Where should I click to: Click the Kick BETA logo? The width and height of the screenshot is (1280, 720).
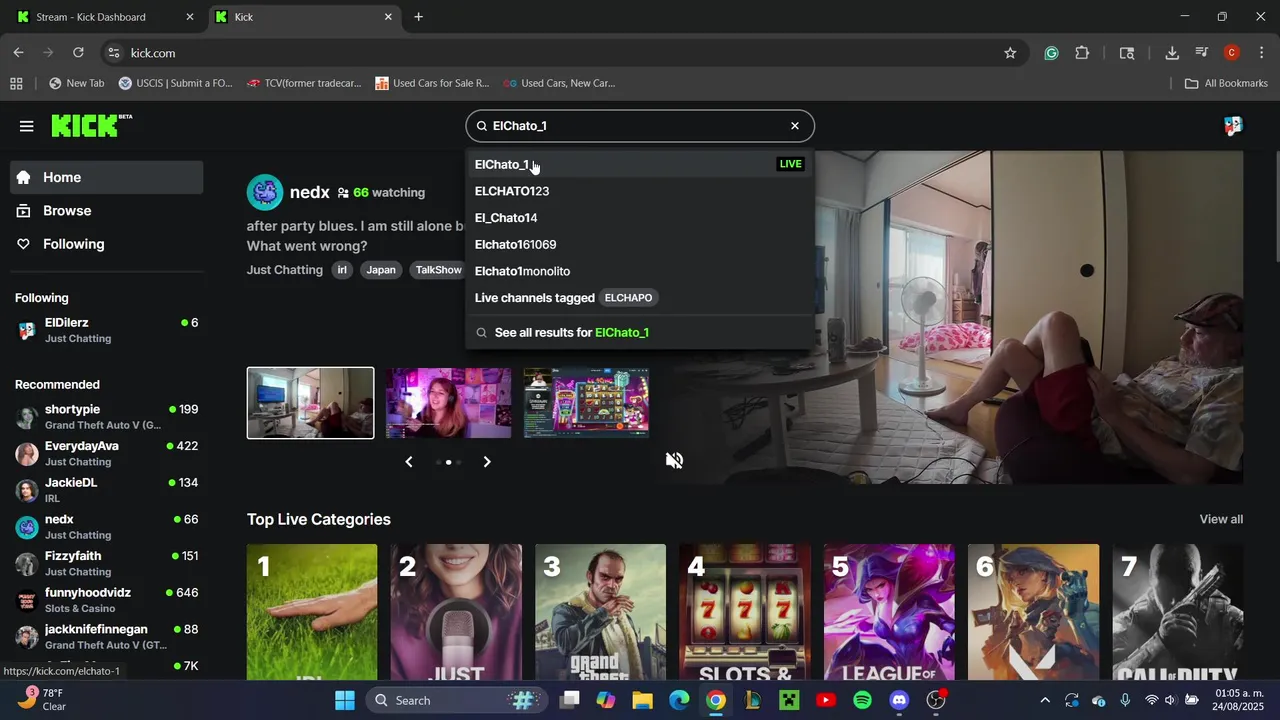click(x=91, y=125)
